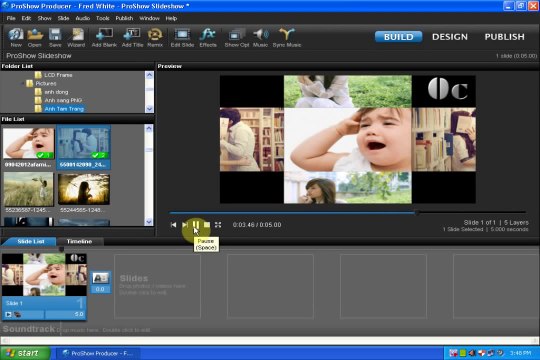This screenshot has height=360, width=540.
Task: Click the Open show toolbar icon
Action: pos(35,38)
